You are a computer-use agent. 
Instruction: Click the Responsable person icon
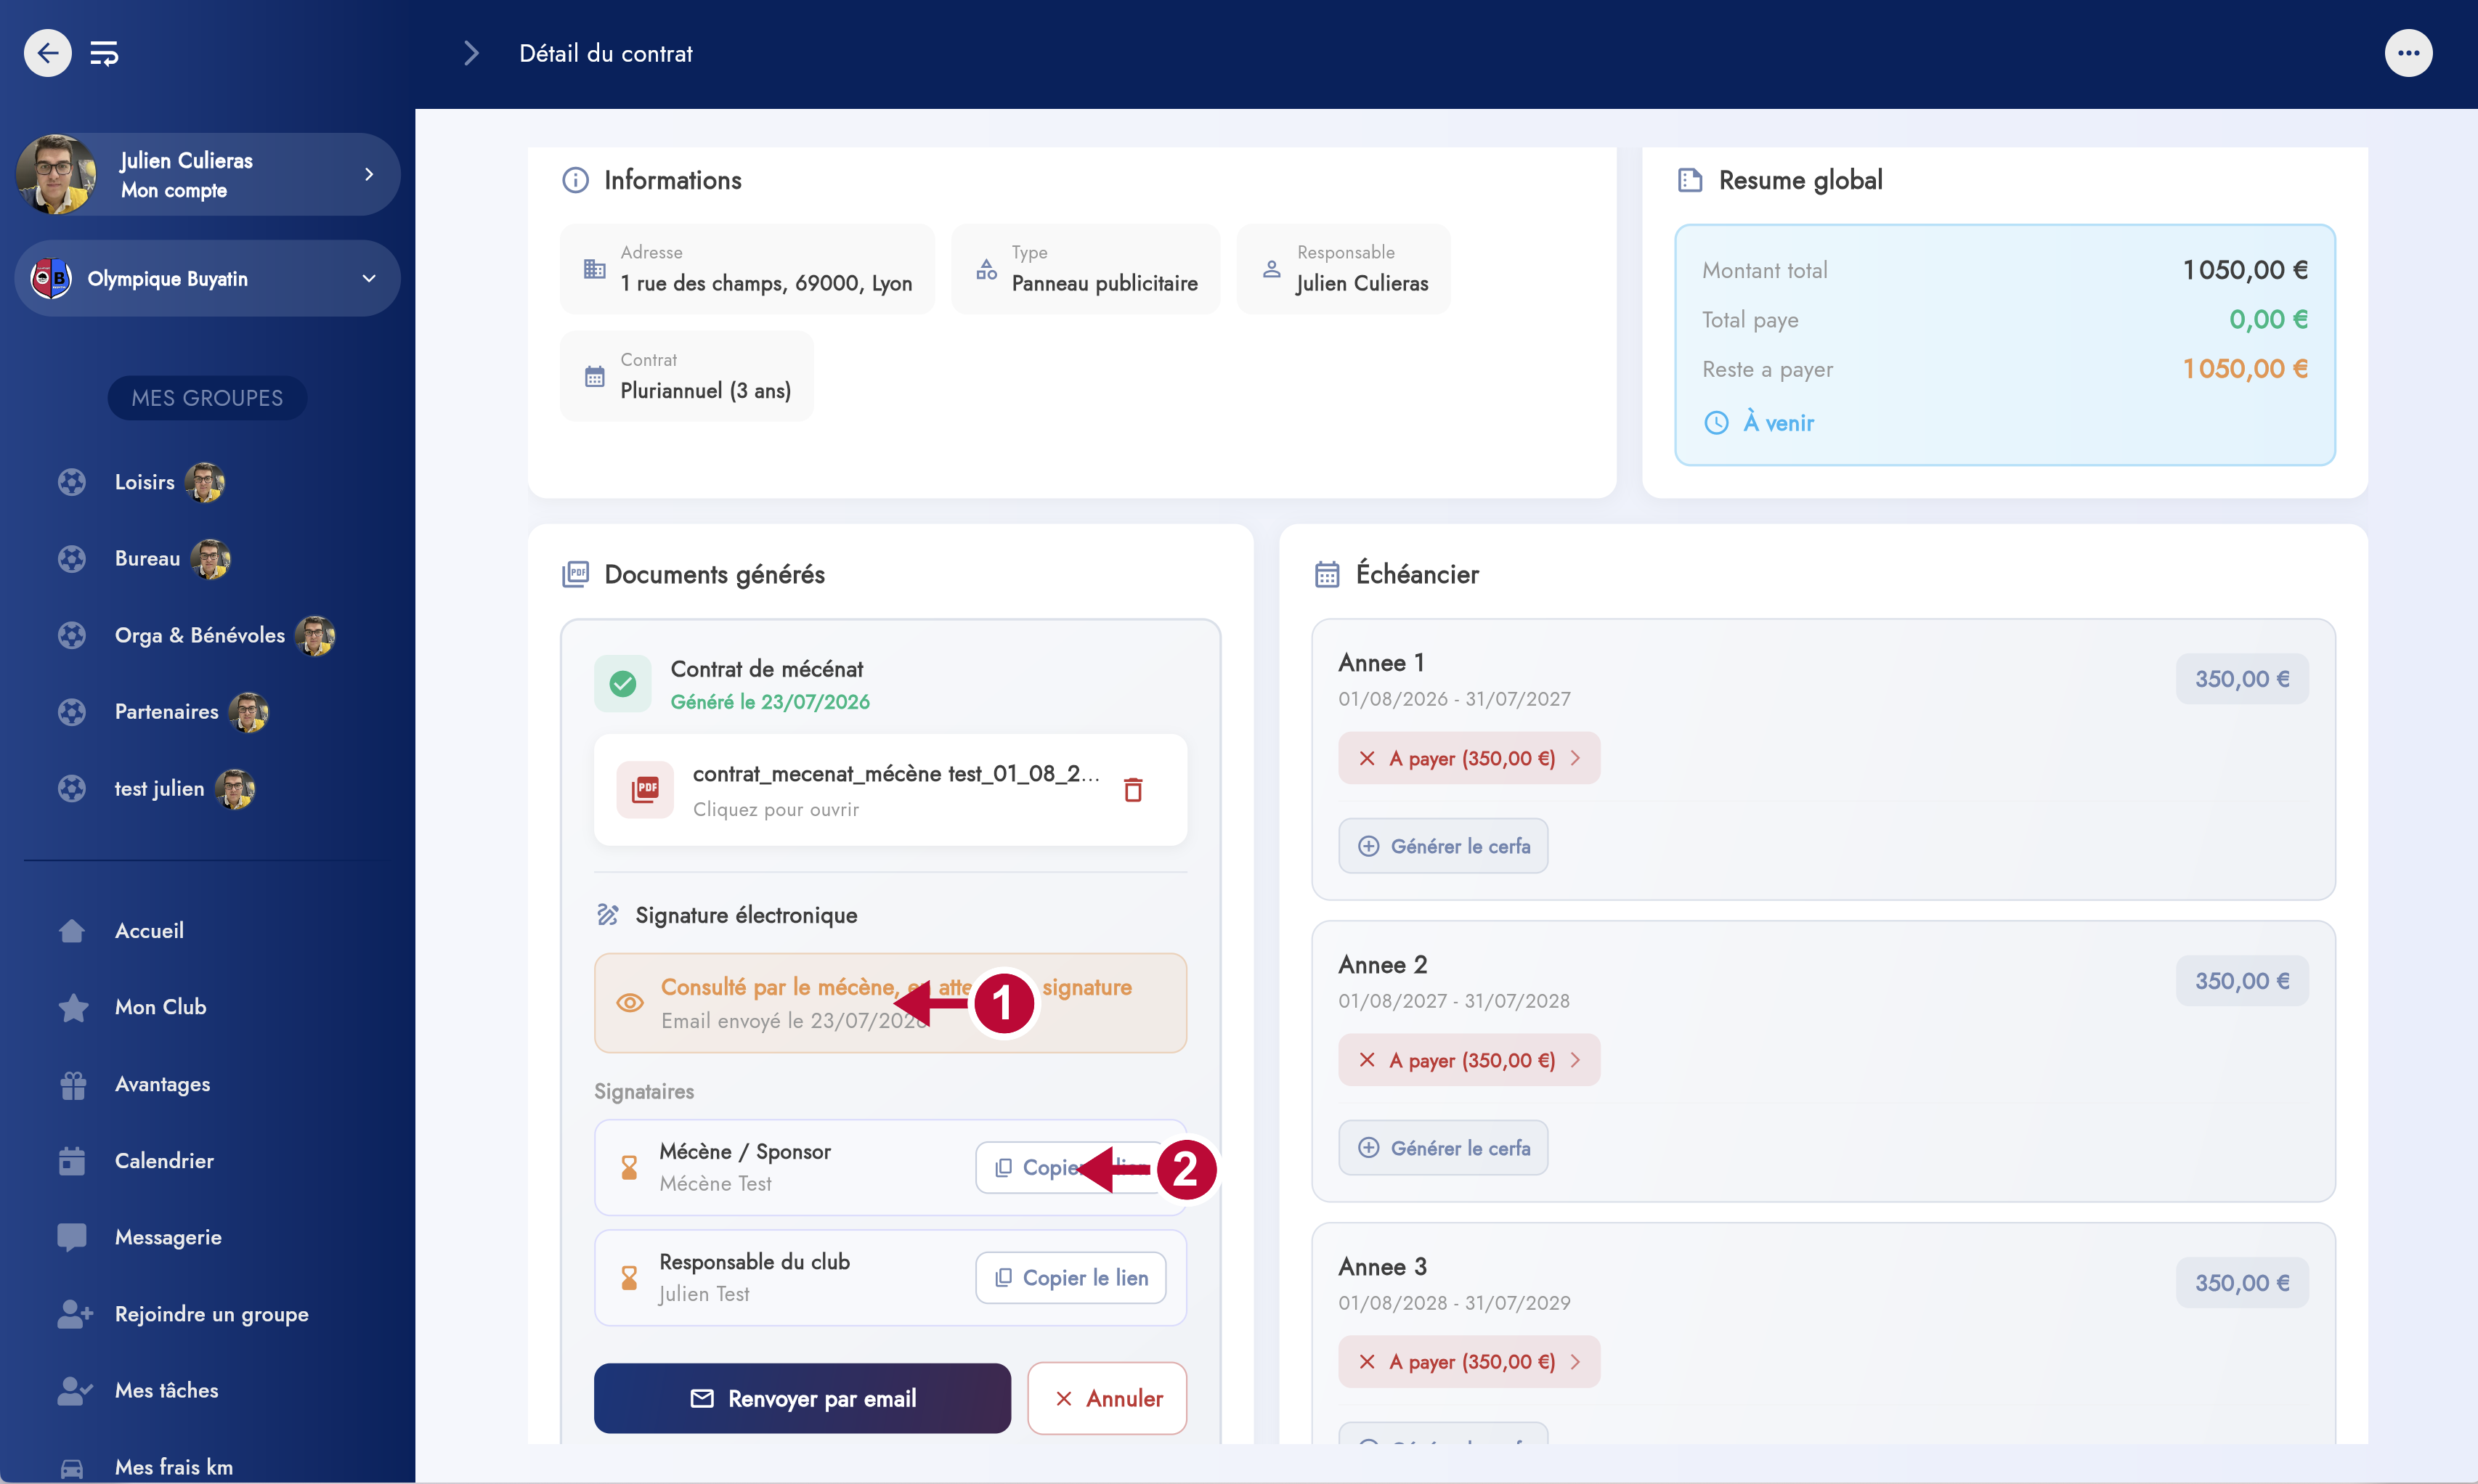point(1271,269)
